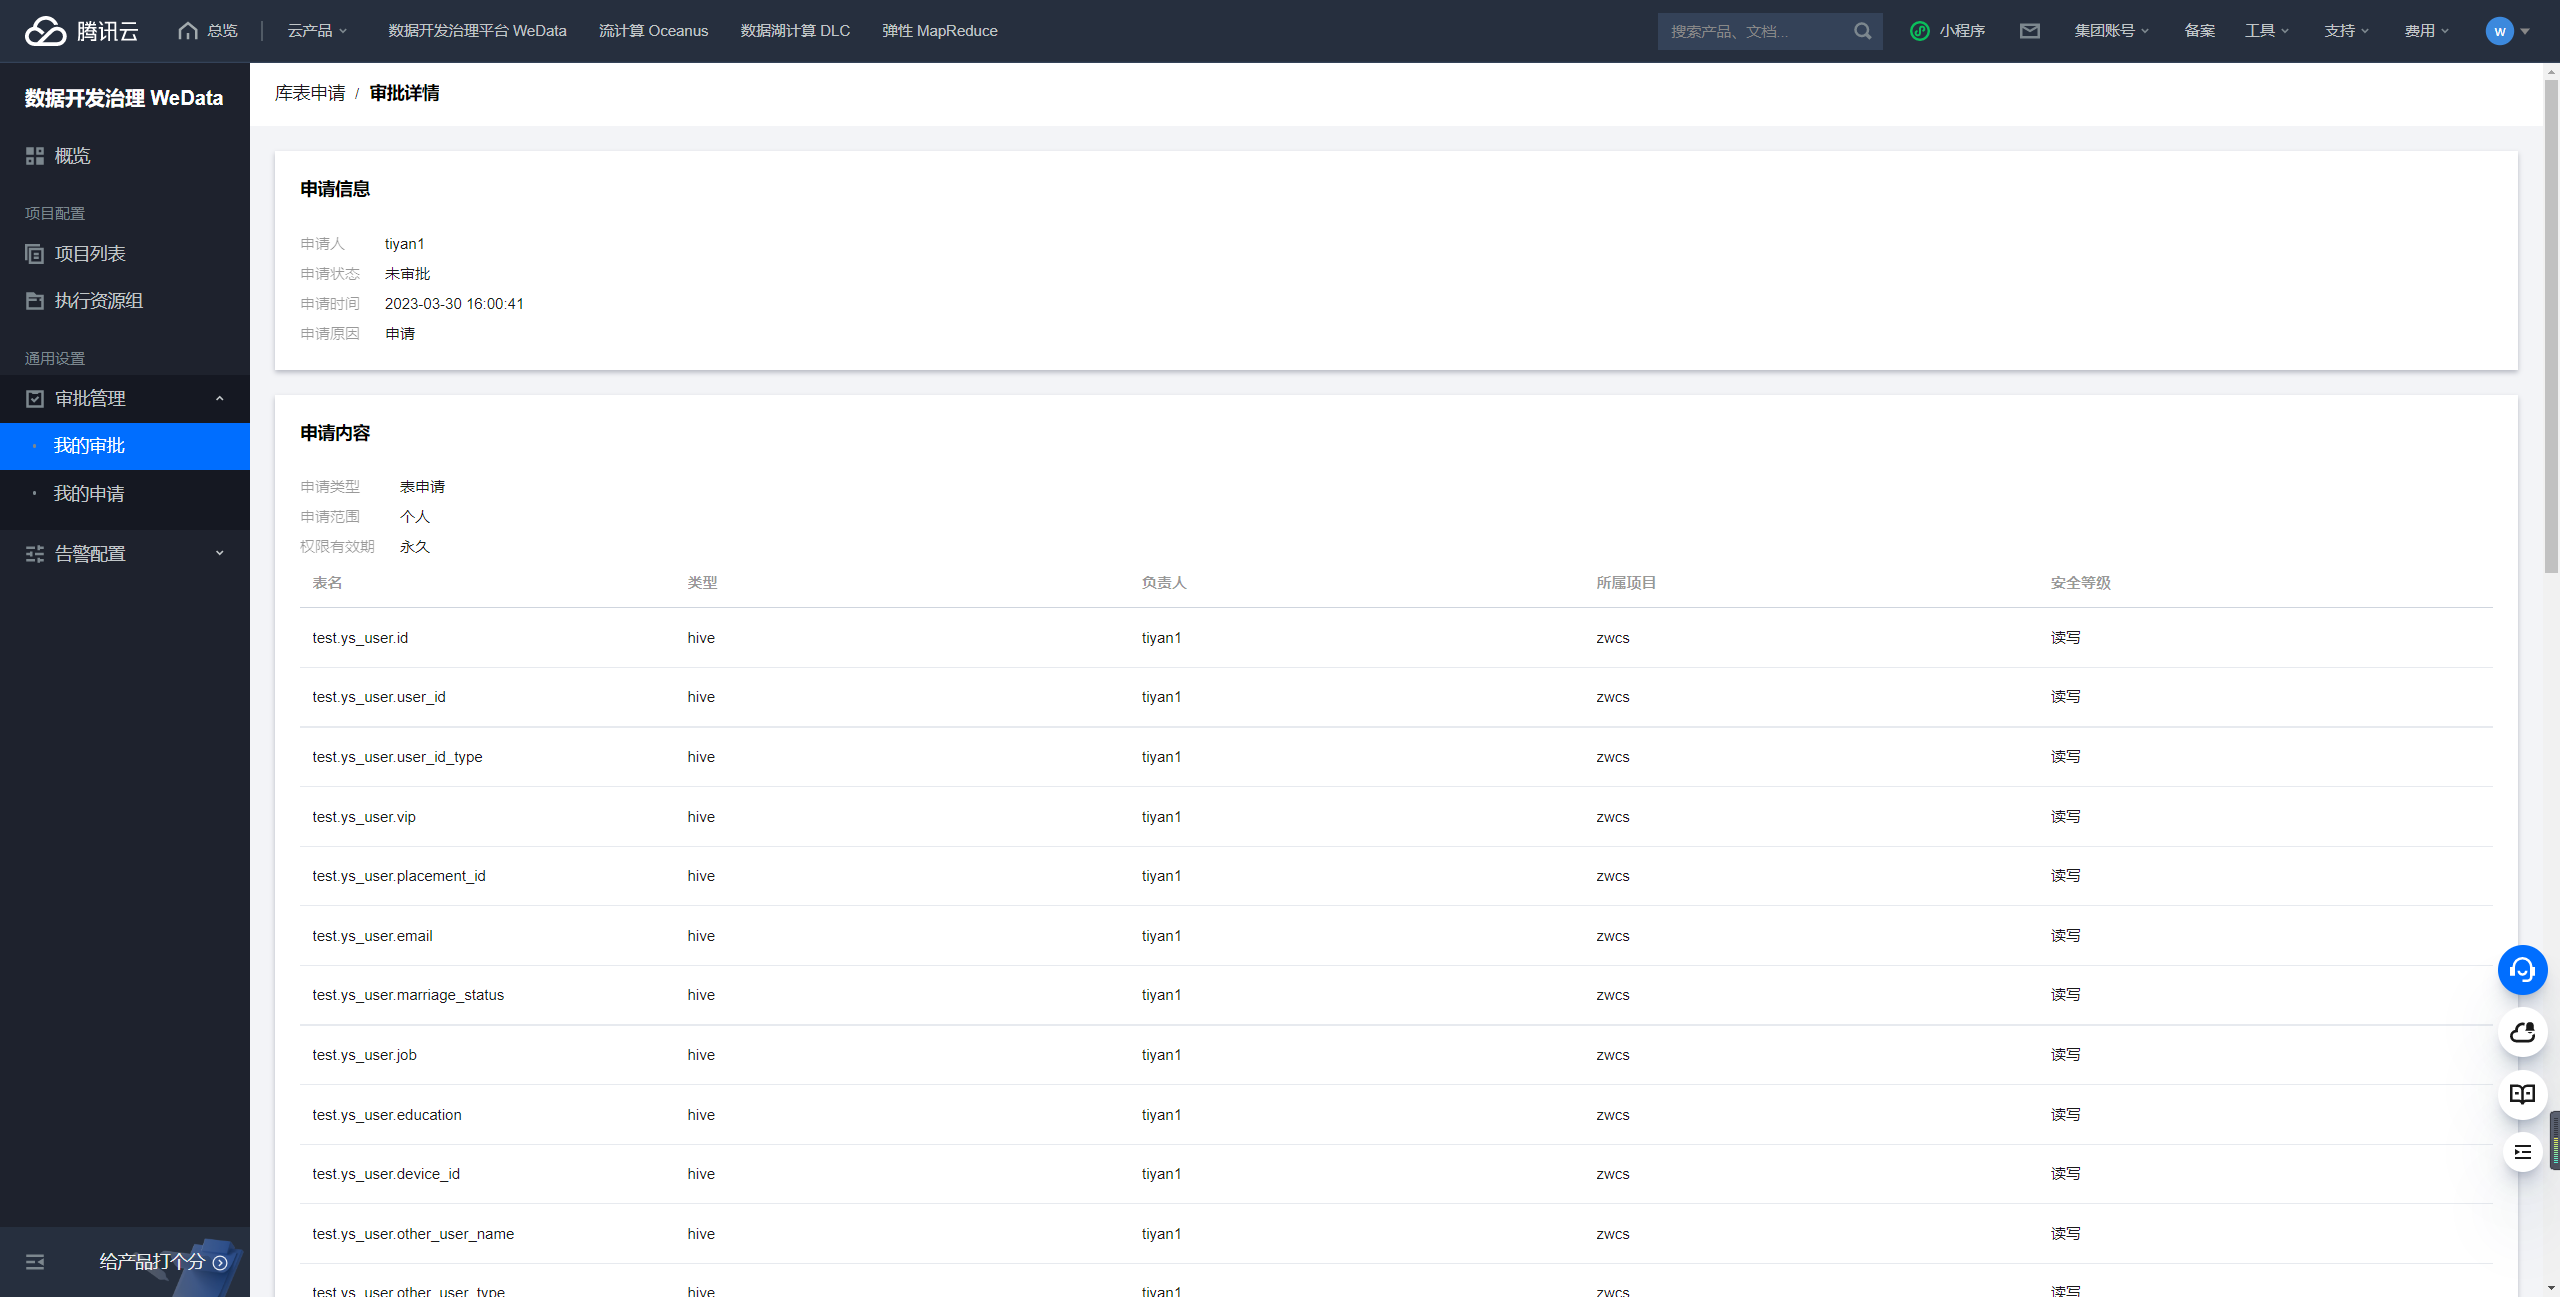Viewport: 2560px width, 1297px height.
Task: Open the 云产品 dropdown
Action: coord(317,31)
